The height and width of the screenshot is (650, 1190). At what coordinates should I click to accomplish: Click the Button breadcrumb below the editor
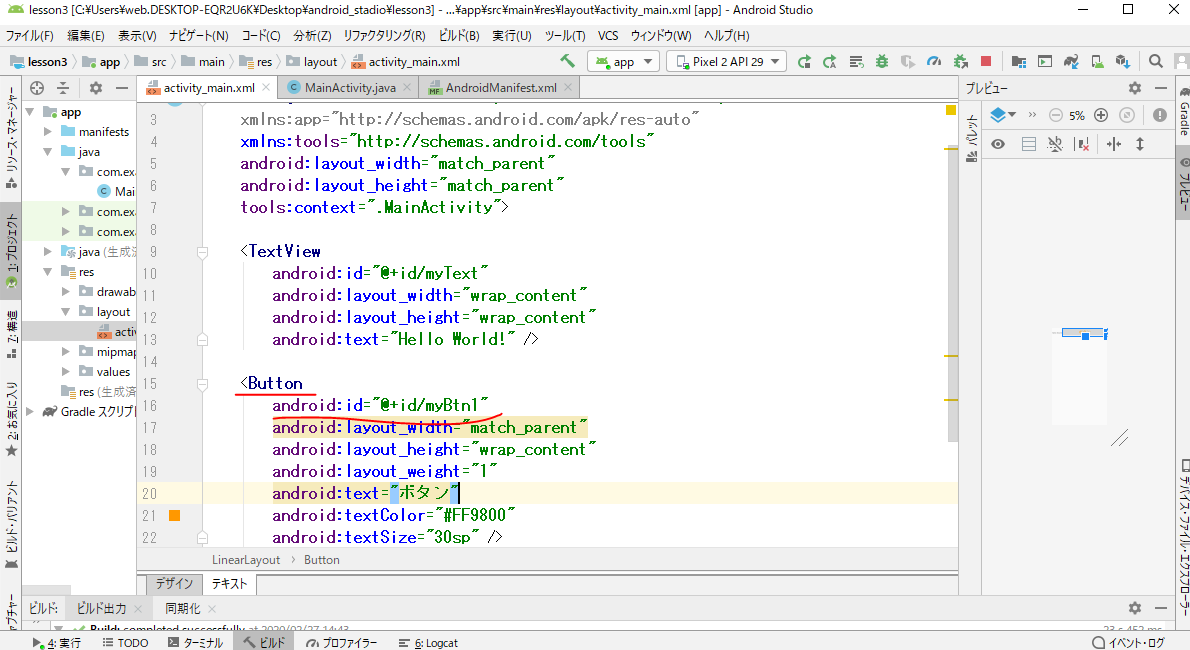coord(322,560)
